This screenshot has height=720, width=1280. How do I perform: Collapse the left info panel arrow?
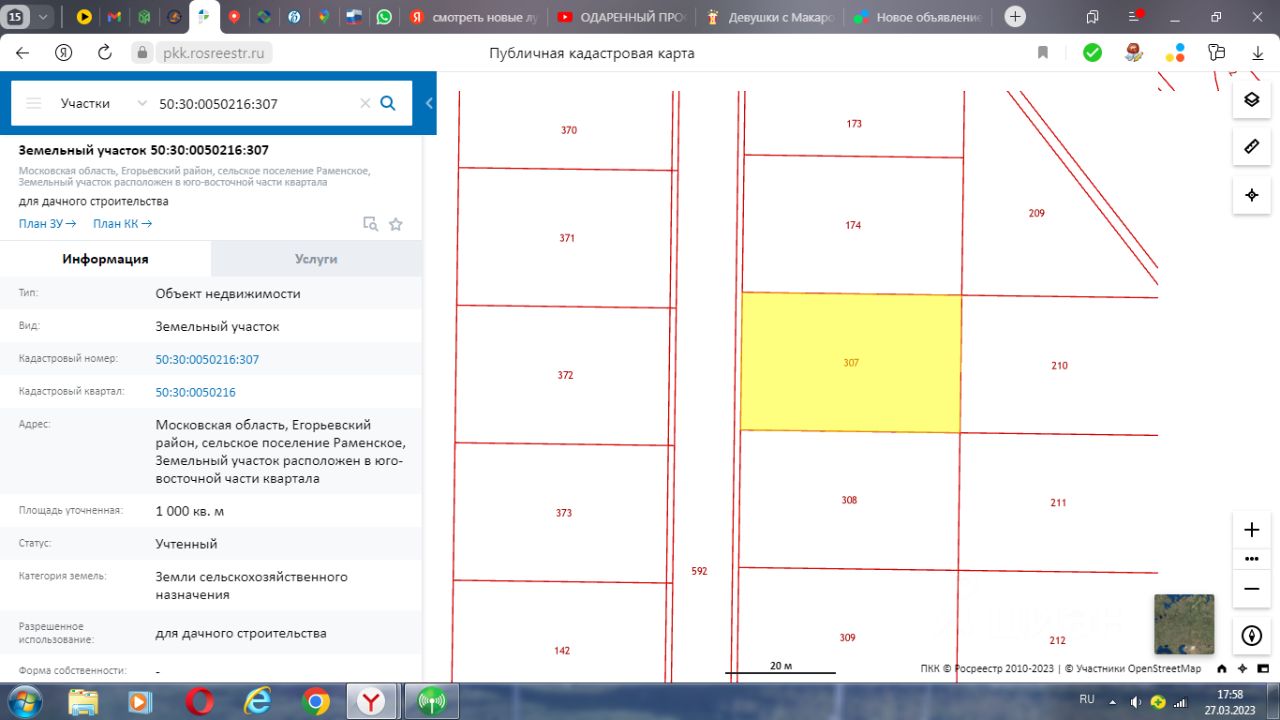pyautogui.click(x=429, y=103)
